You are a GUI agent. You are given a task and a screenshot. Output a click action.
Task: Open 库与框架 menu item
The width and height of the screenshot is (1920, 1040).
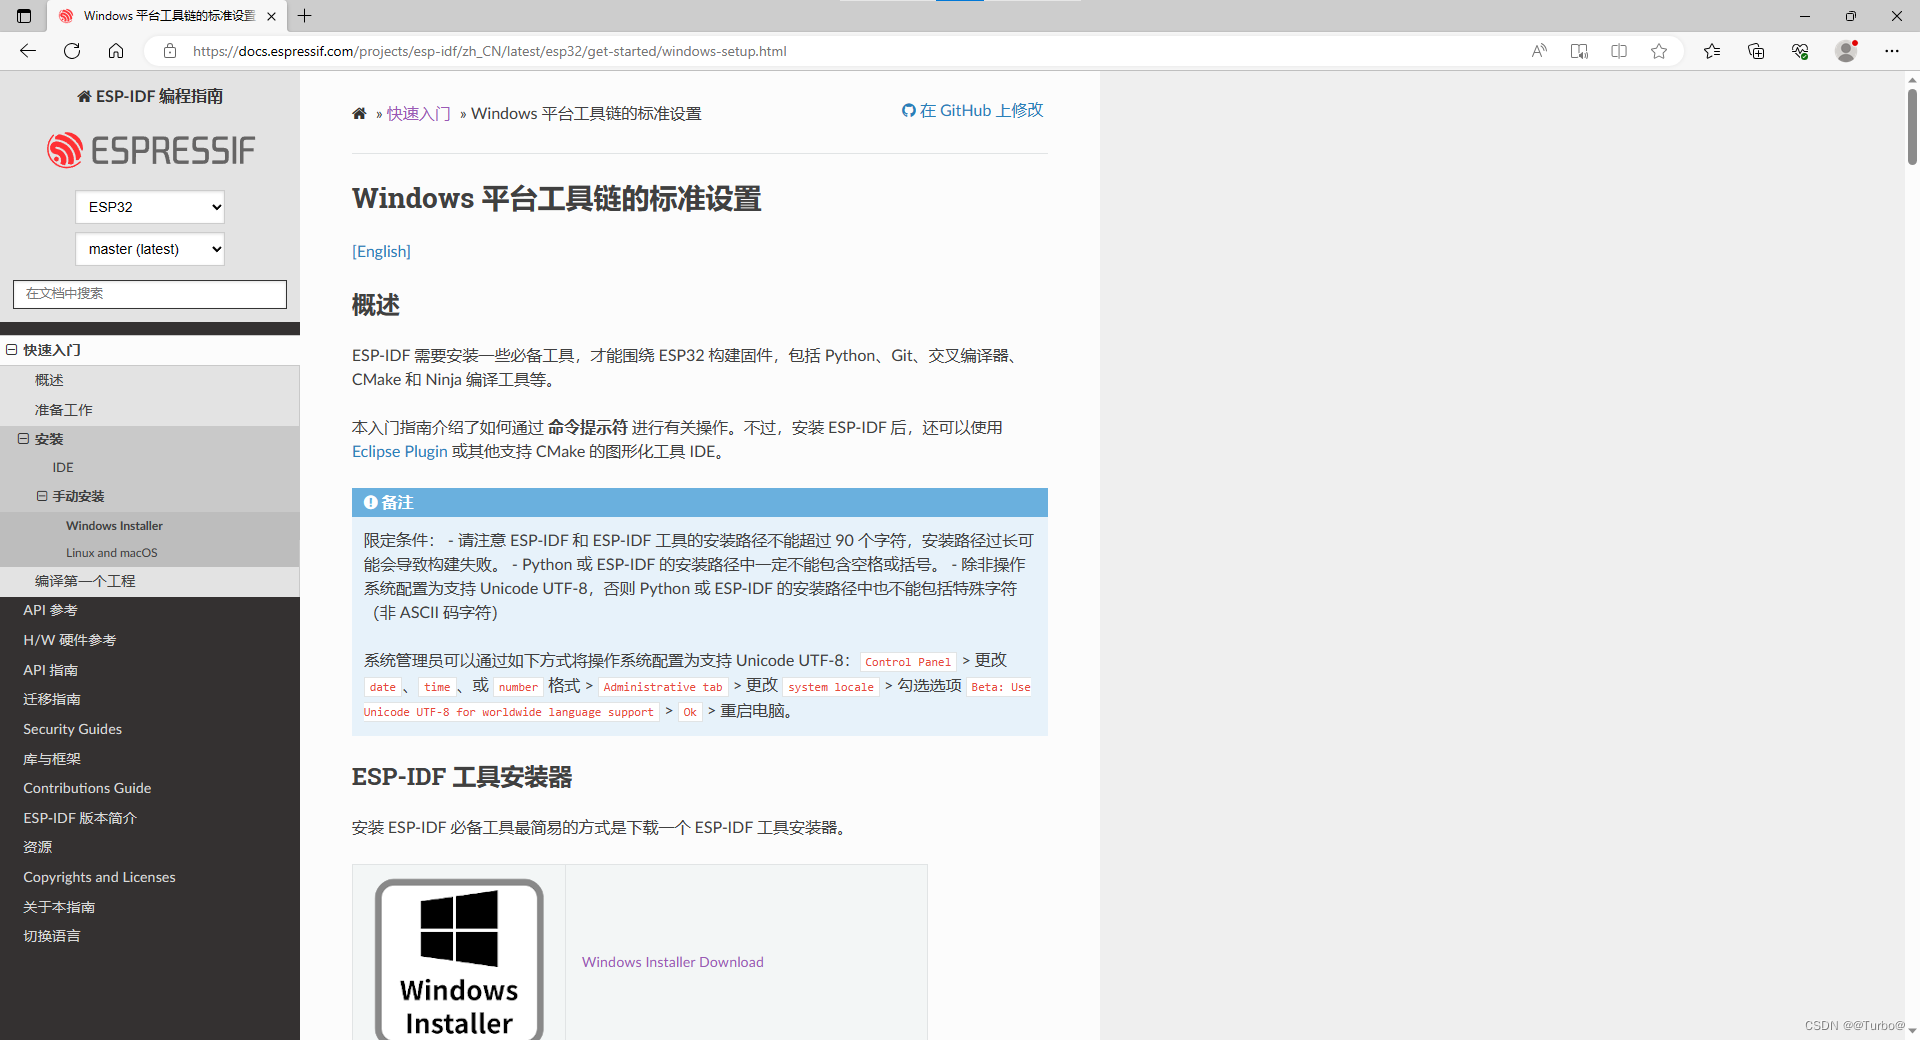(x=52, y=759)
